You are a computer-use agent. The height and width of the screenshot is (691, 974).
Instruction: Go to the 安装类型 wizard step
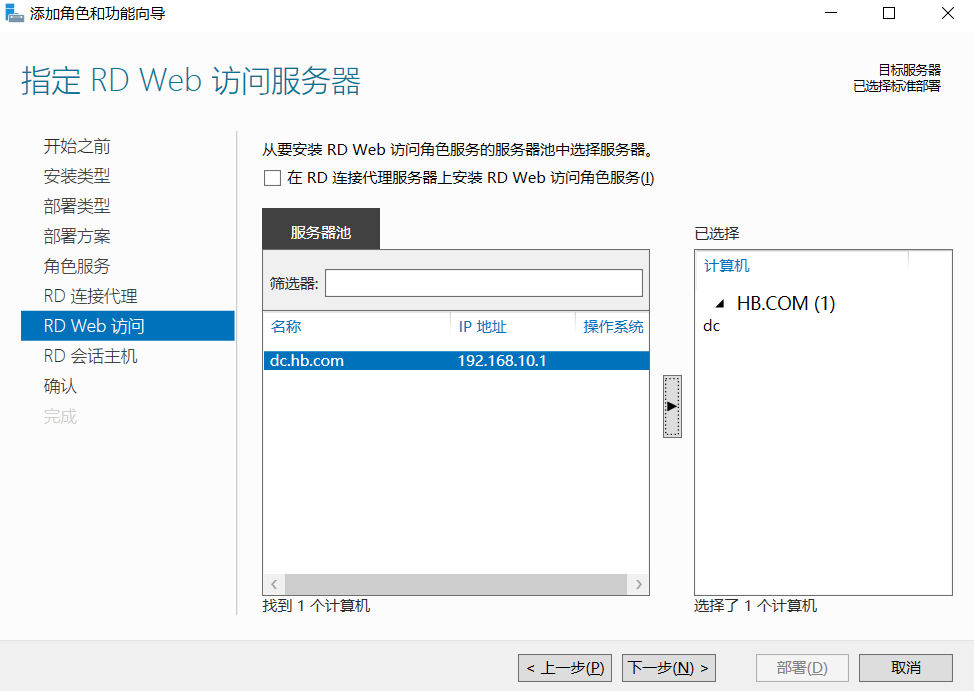(77, 176)
